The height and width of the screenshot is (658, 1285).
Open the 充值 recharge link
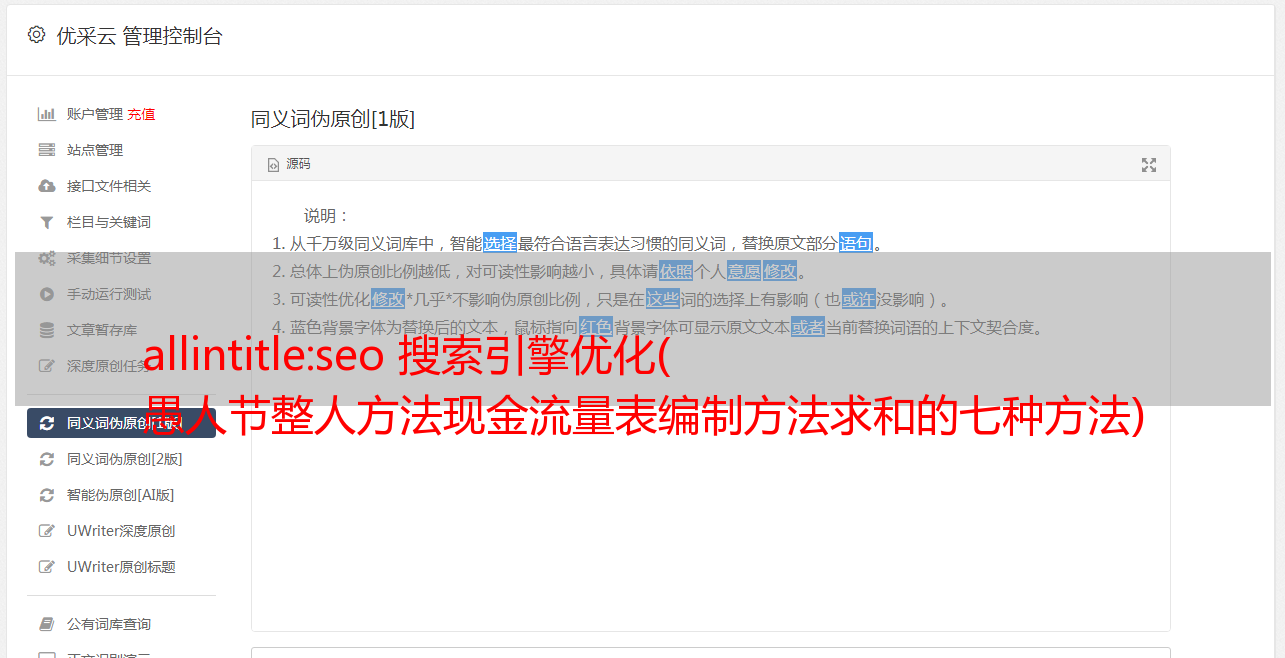pyautogui.click(x=141, y=114)
